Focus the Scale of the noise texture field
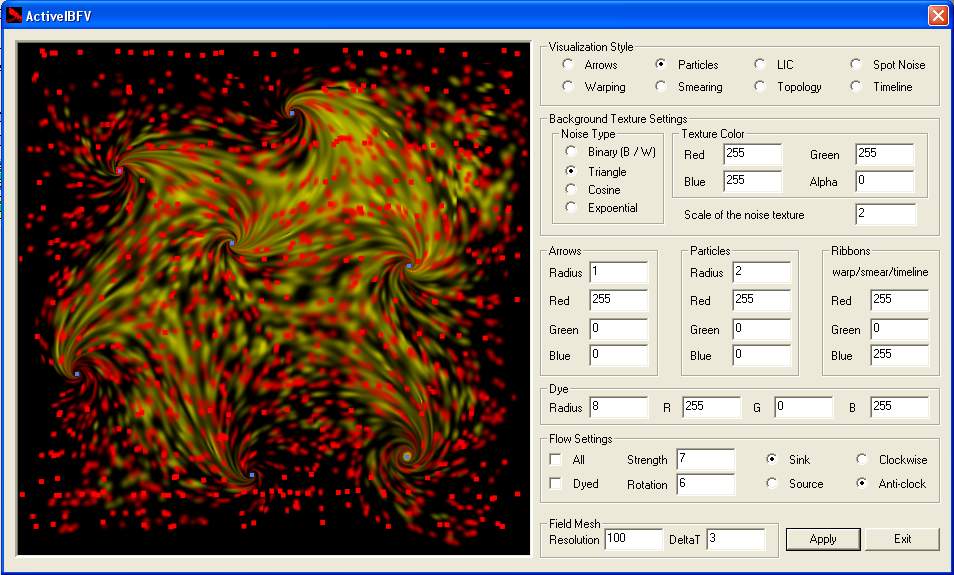 click(885, 215)
